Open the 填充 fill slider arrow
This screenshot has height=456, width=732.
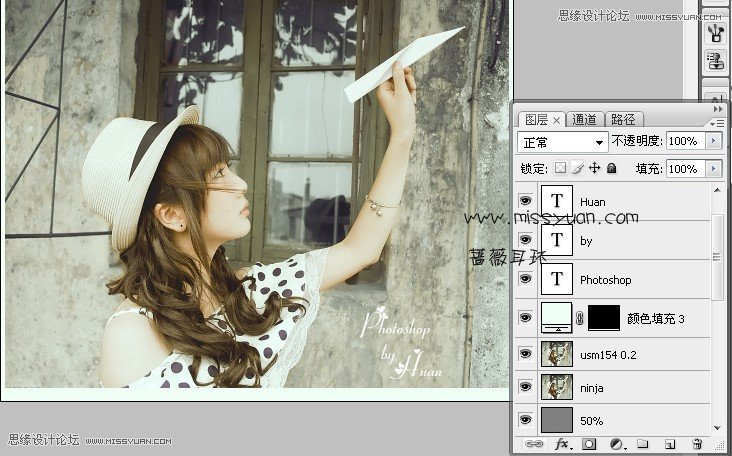[x=713, y=168]
